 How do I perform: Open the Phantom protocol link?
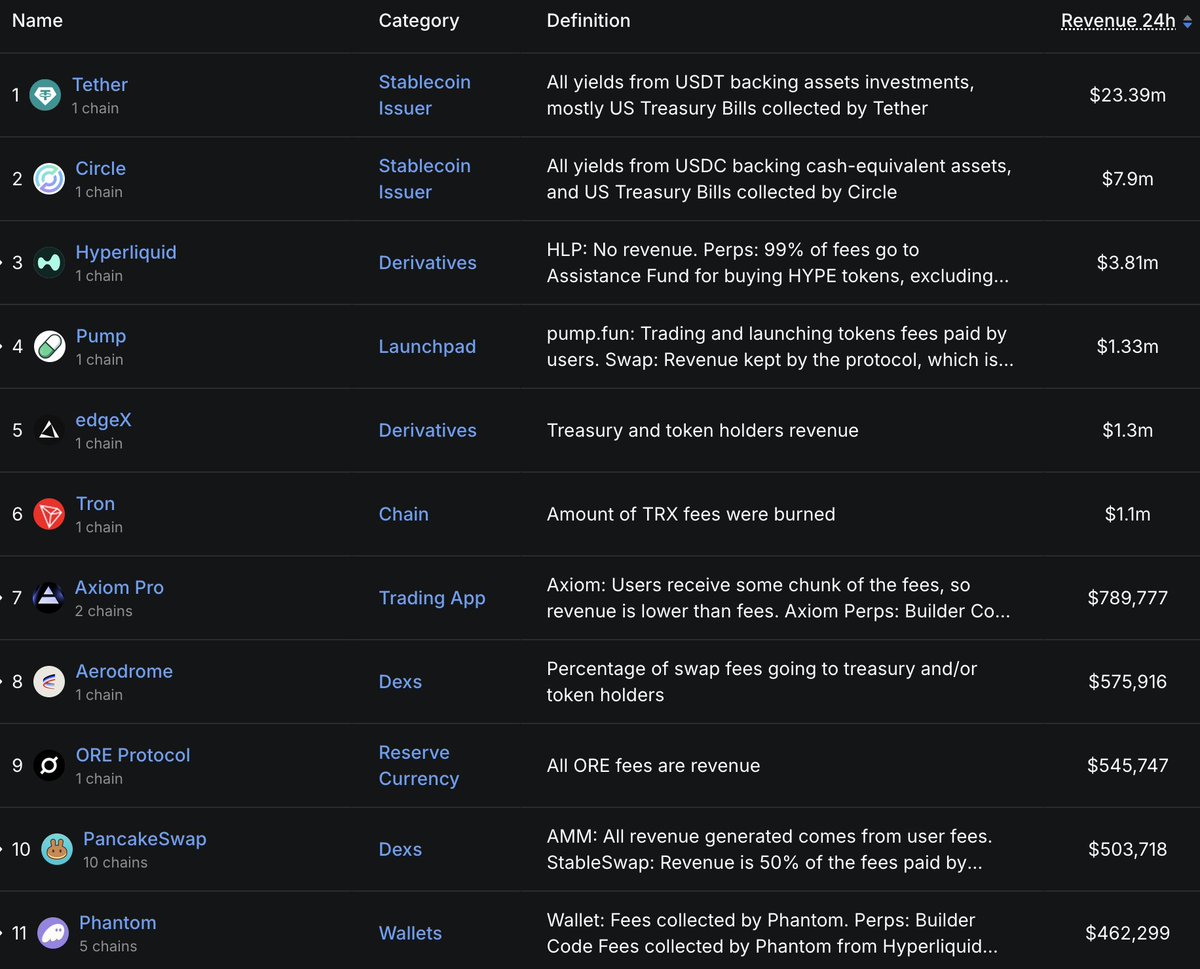(118, 923)
